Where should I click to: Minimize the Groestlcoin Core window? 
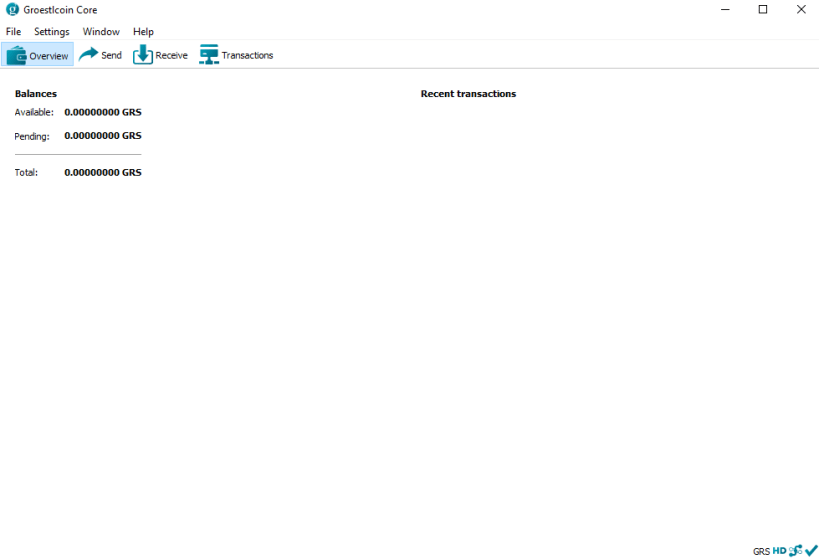[725, 9]
